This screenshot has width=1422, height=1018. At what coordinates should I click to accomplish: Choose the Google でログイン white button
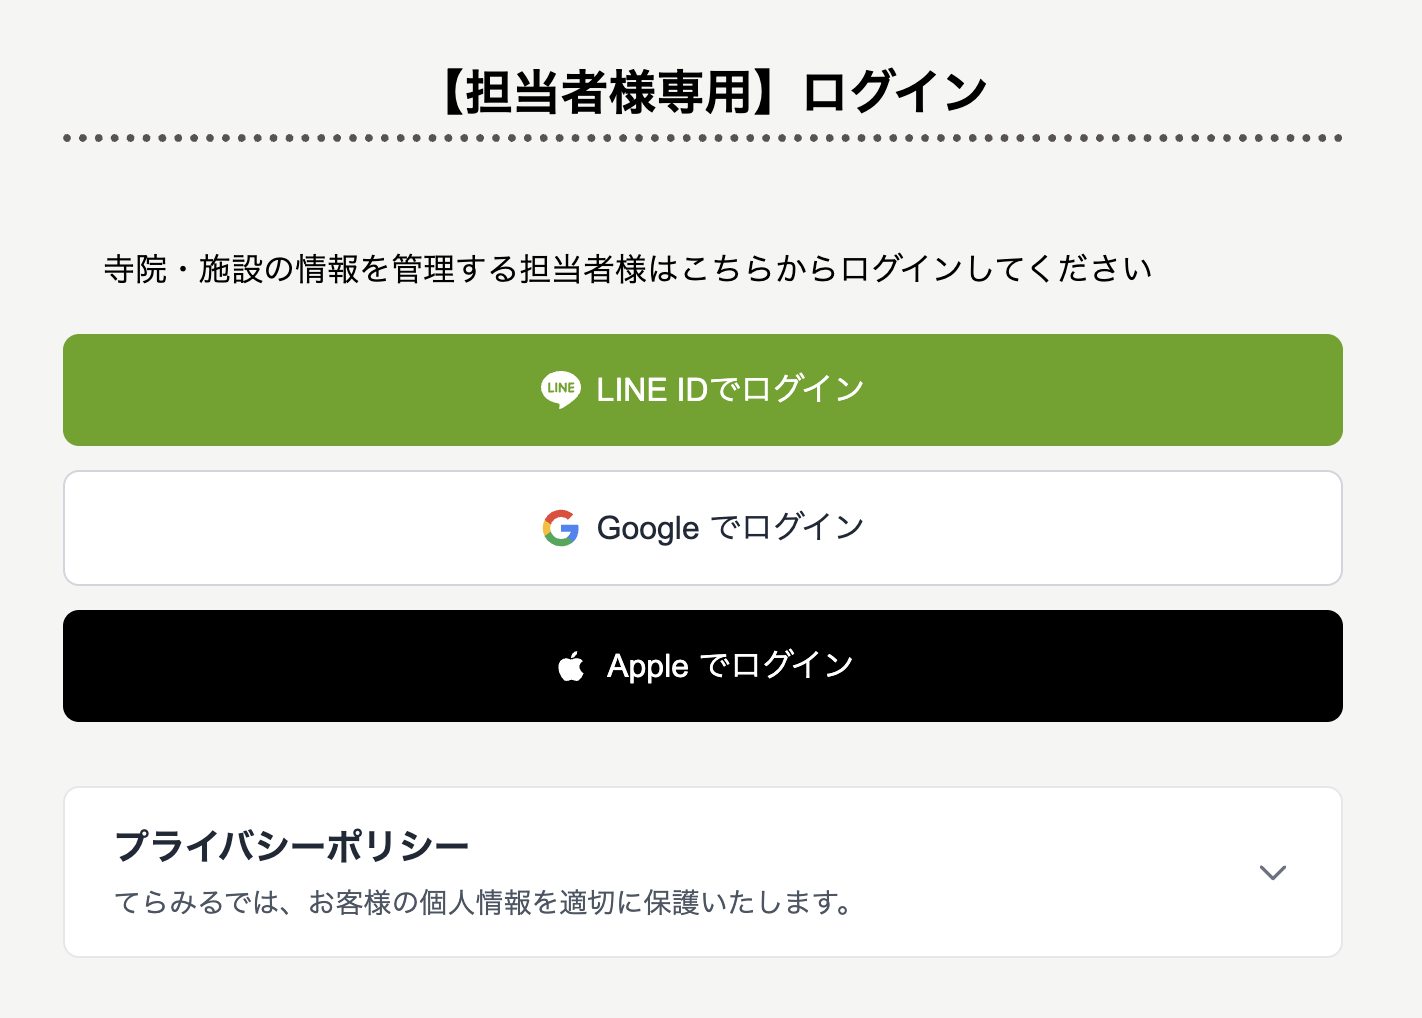tap(703, 528)
